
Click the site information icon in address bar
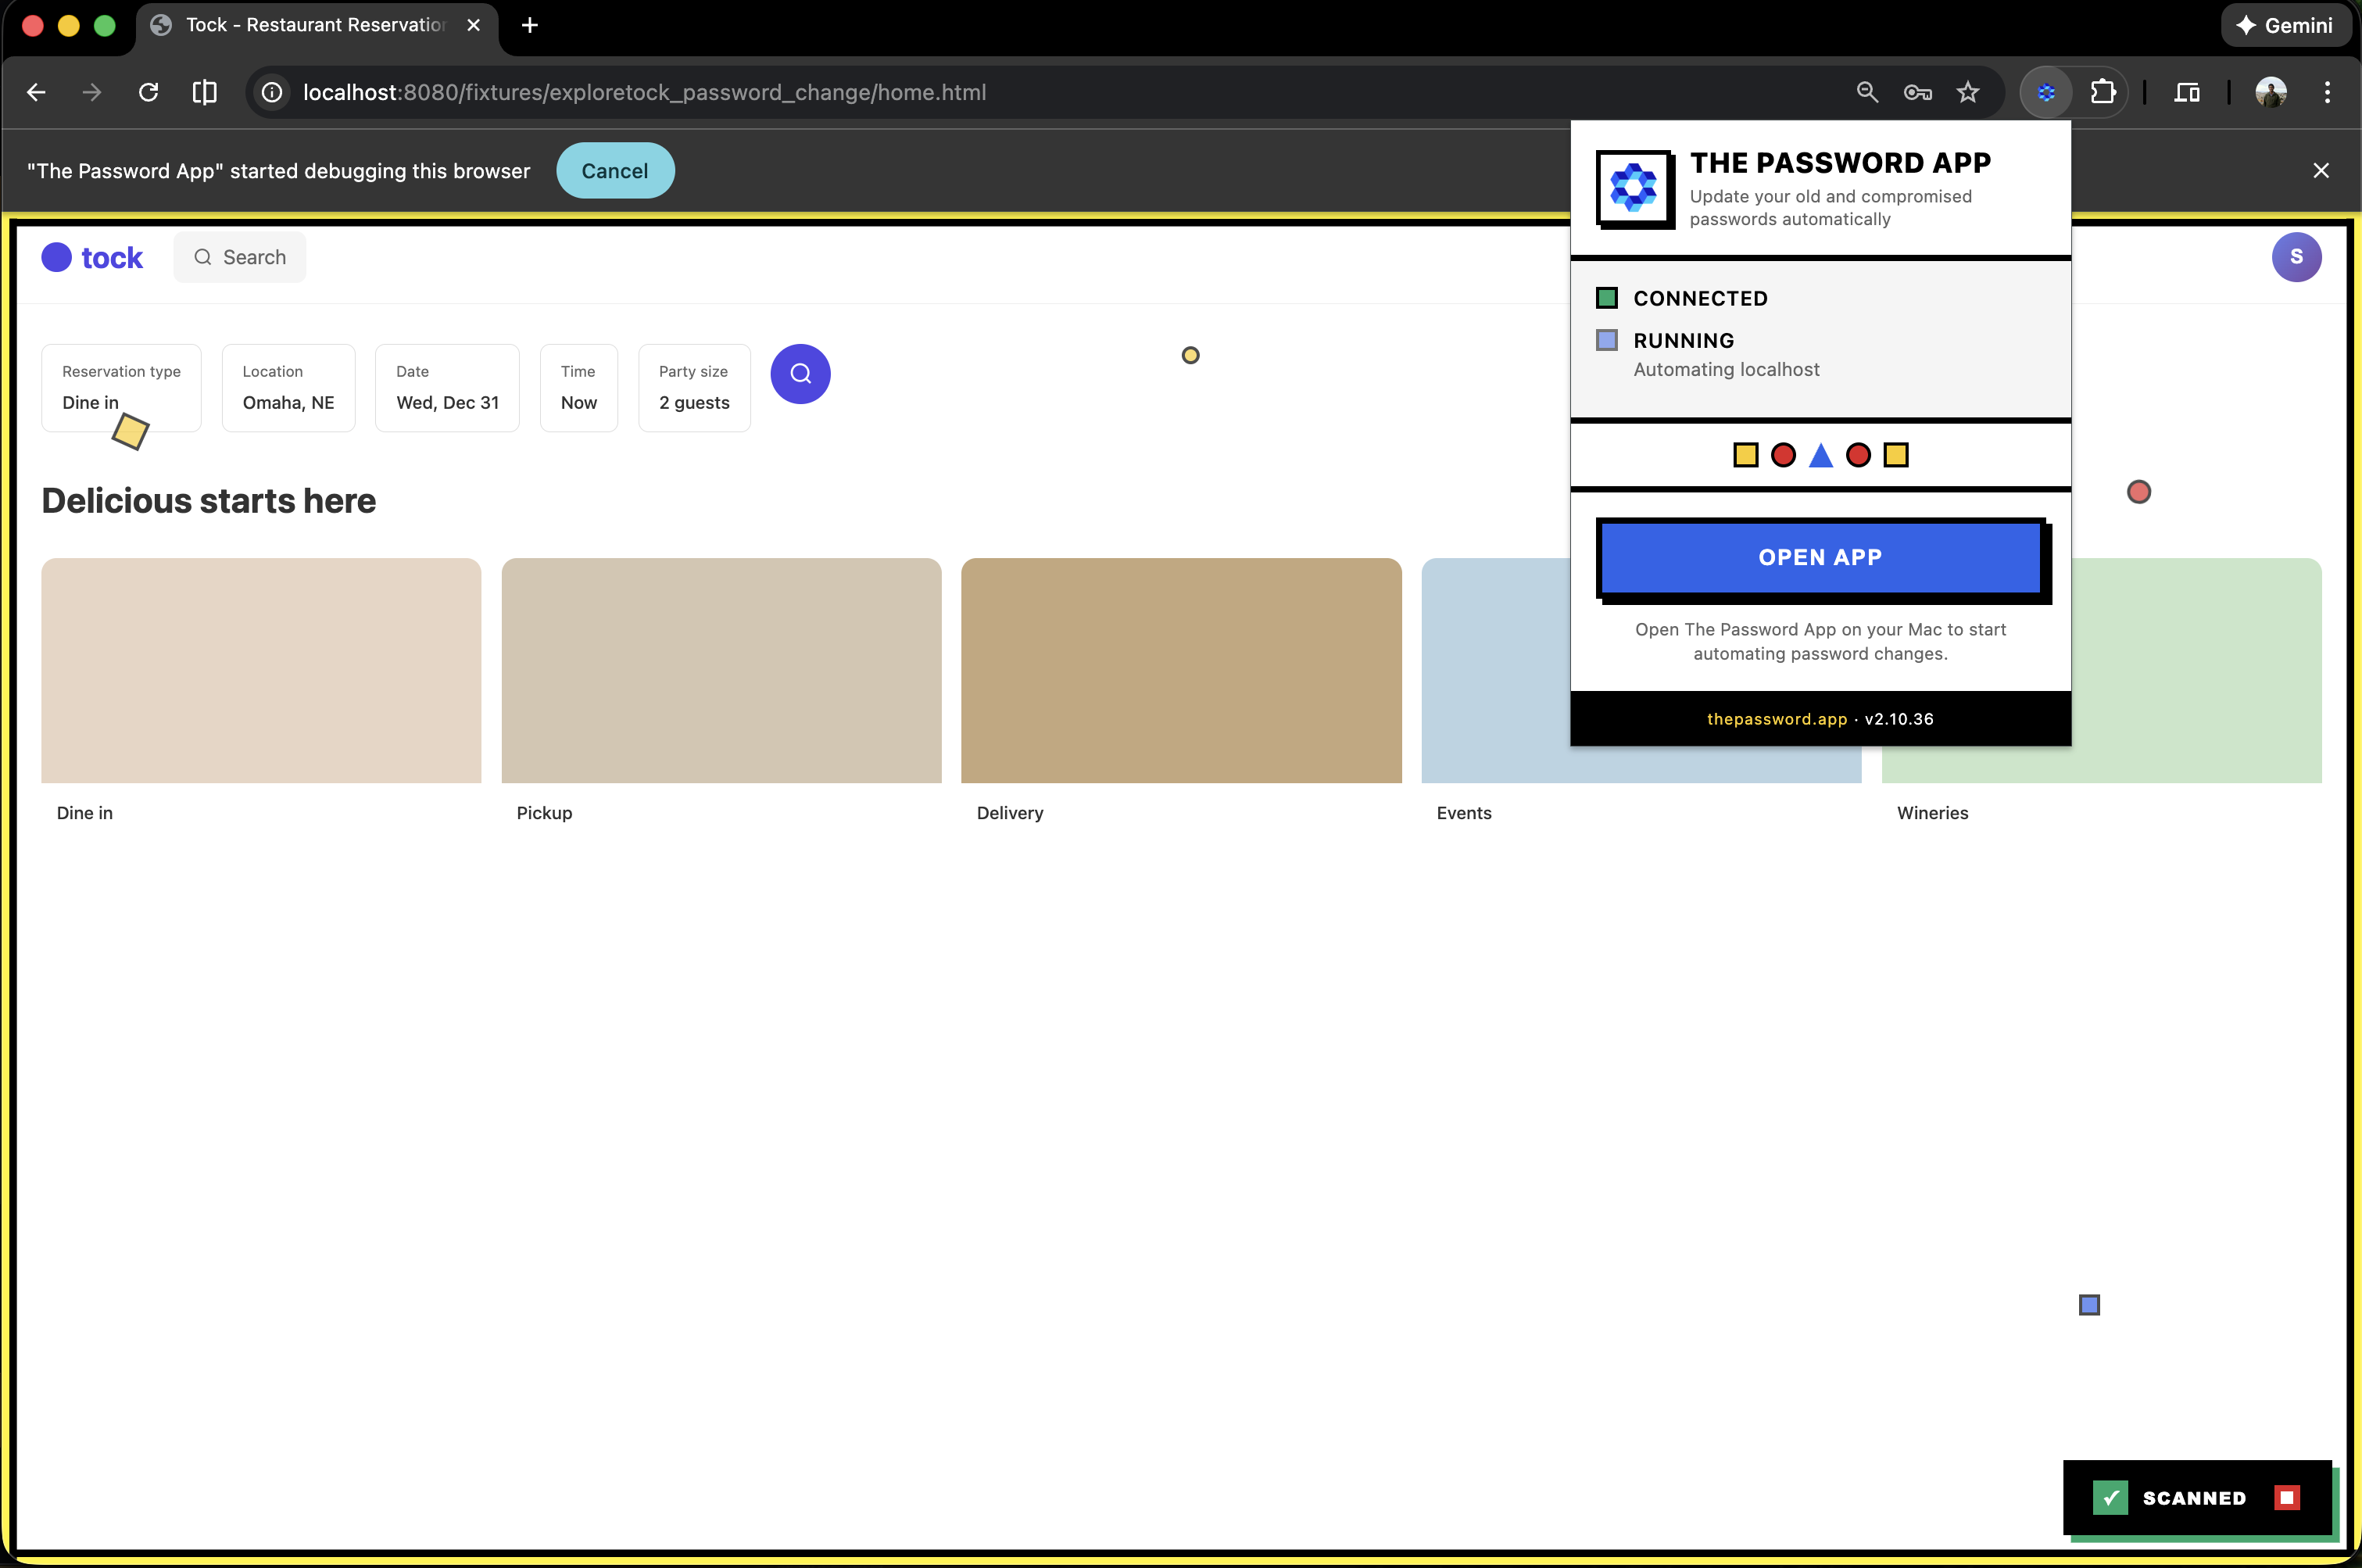(270, 92)
